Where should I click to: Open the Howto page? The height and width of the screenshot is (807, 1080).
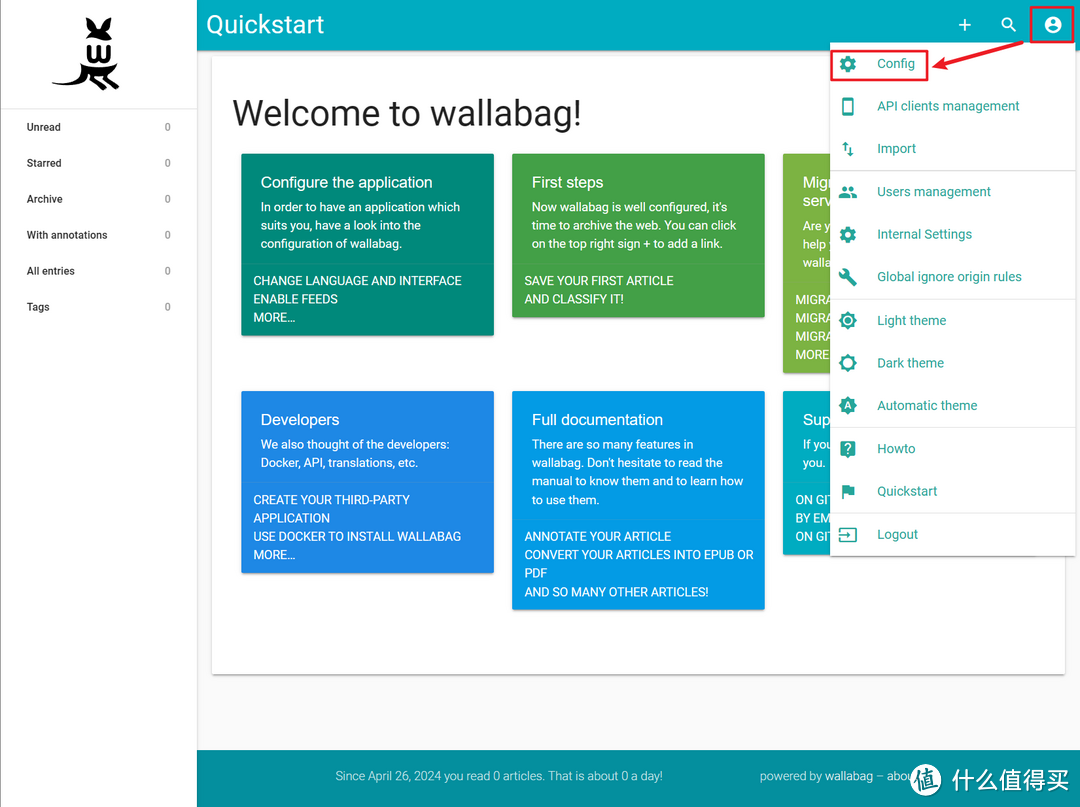click(x=896, y=449)
